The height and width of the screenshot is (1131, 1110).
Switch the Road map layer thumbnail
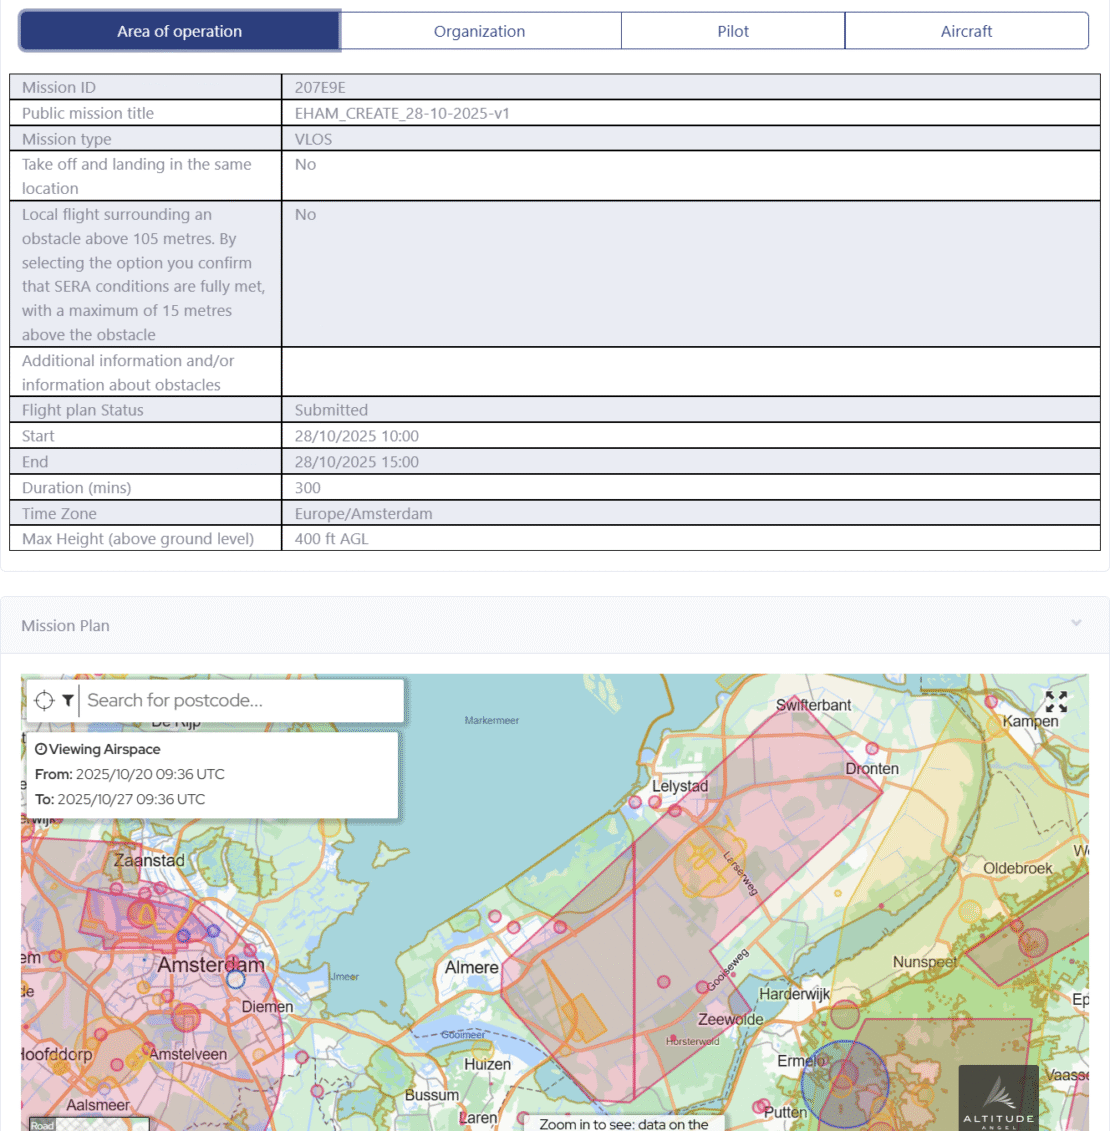coord(88,1124)
